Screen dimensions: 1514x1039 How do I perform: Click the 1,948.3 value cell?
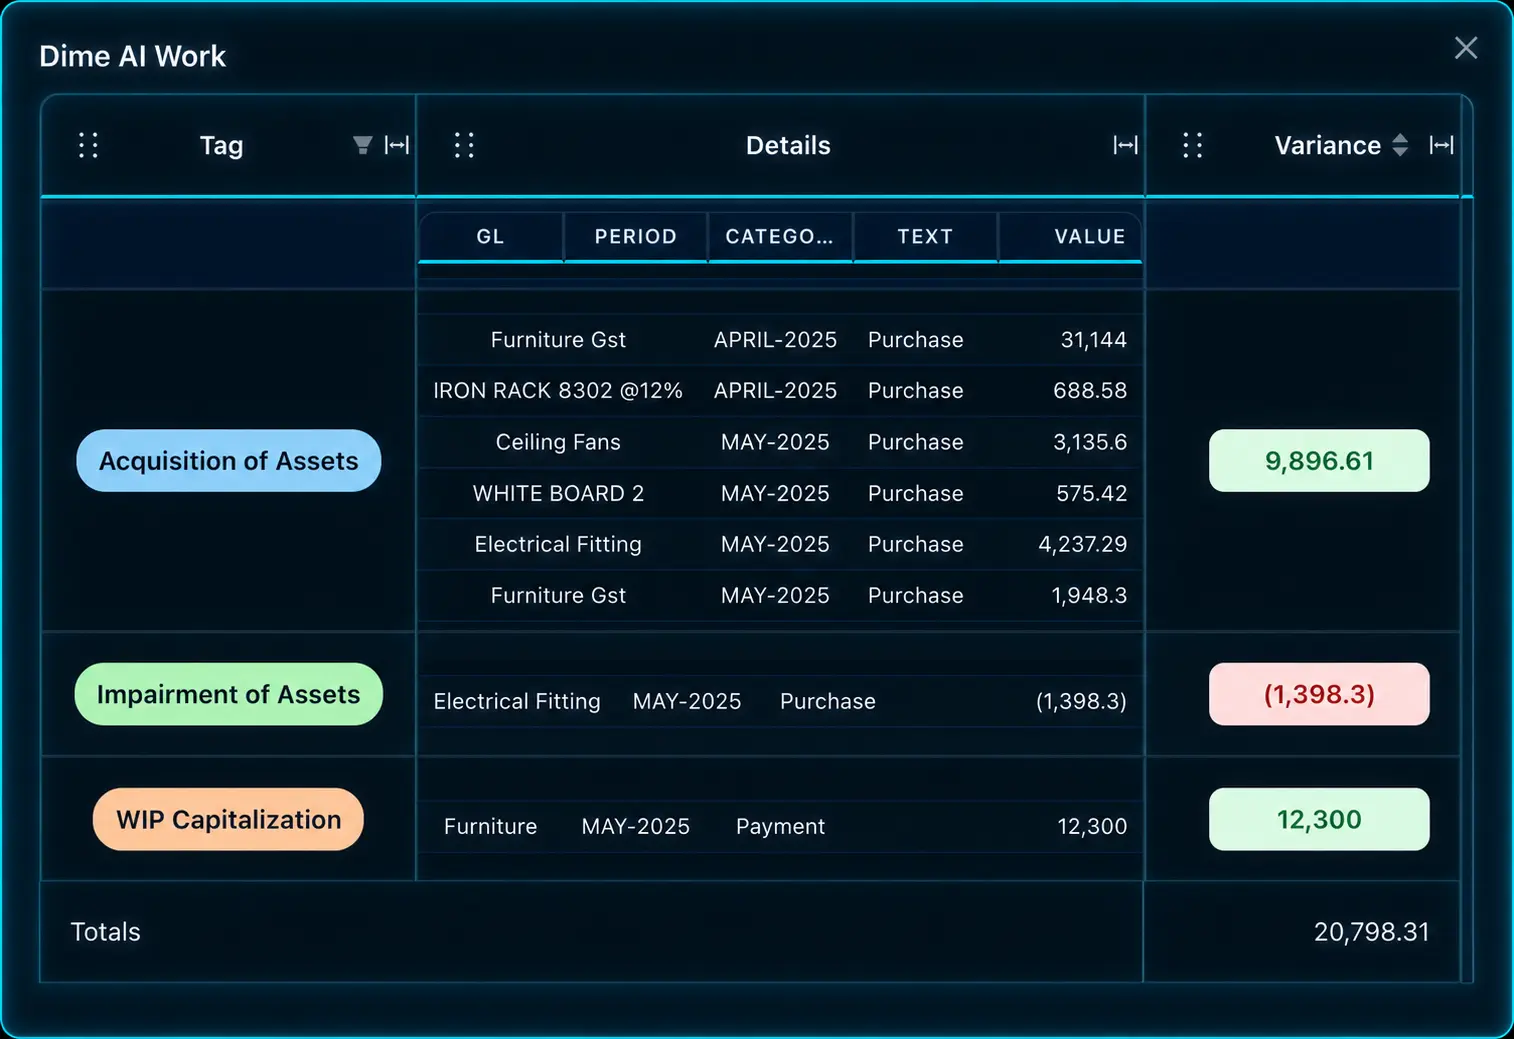tap(1089, 596)
